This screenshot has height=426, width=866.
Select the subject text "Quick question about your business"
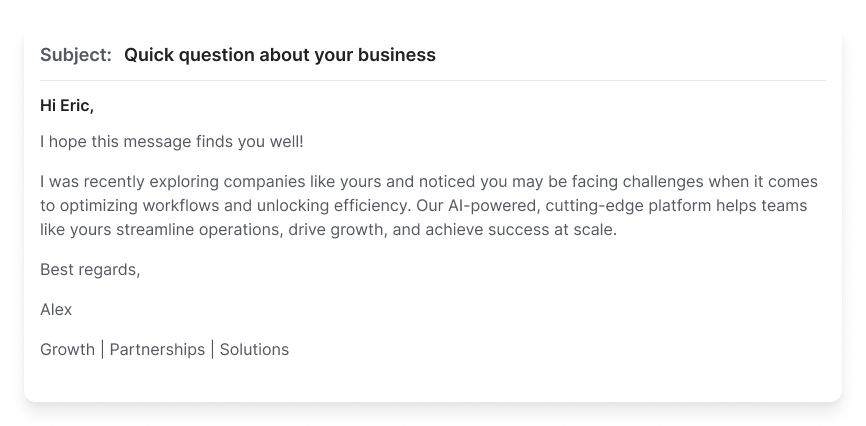coord(279,55)
